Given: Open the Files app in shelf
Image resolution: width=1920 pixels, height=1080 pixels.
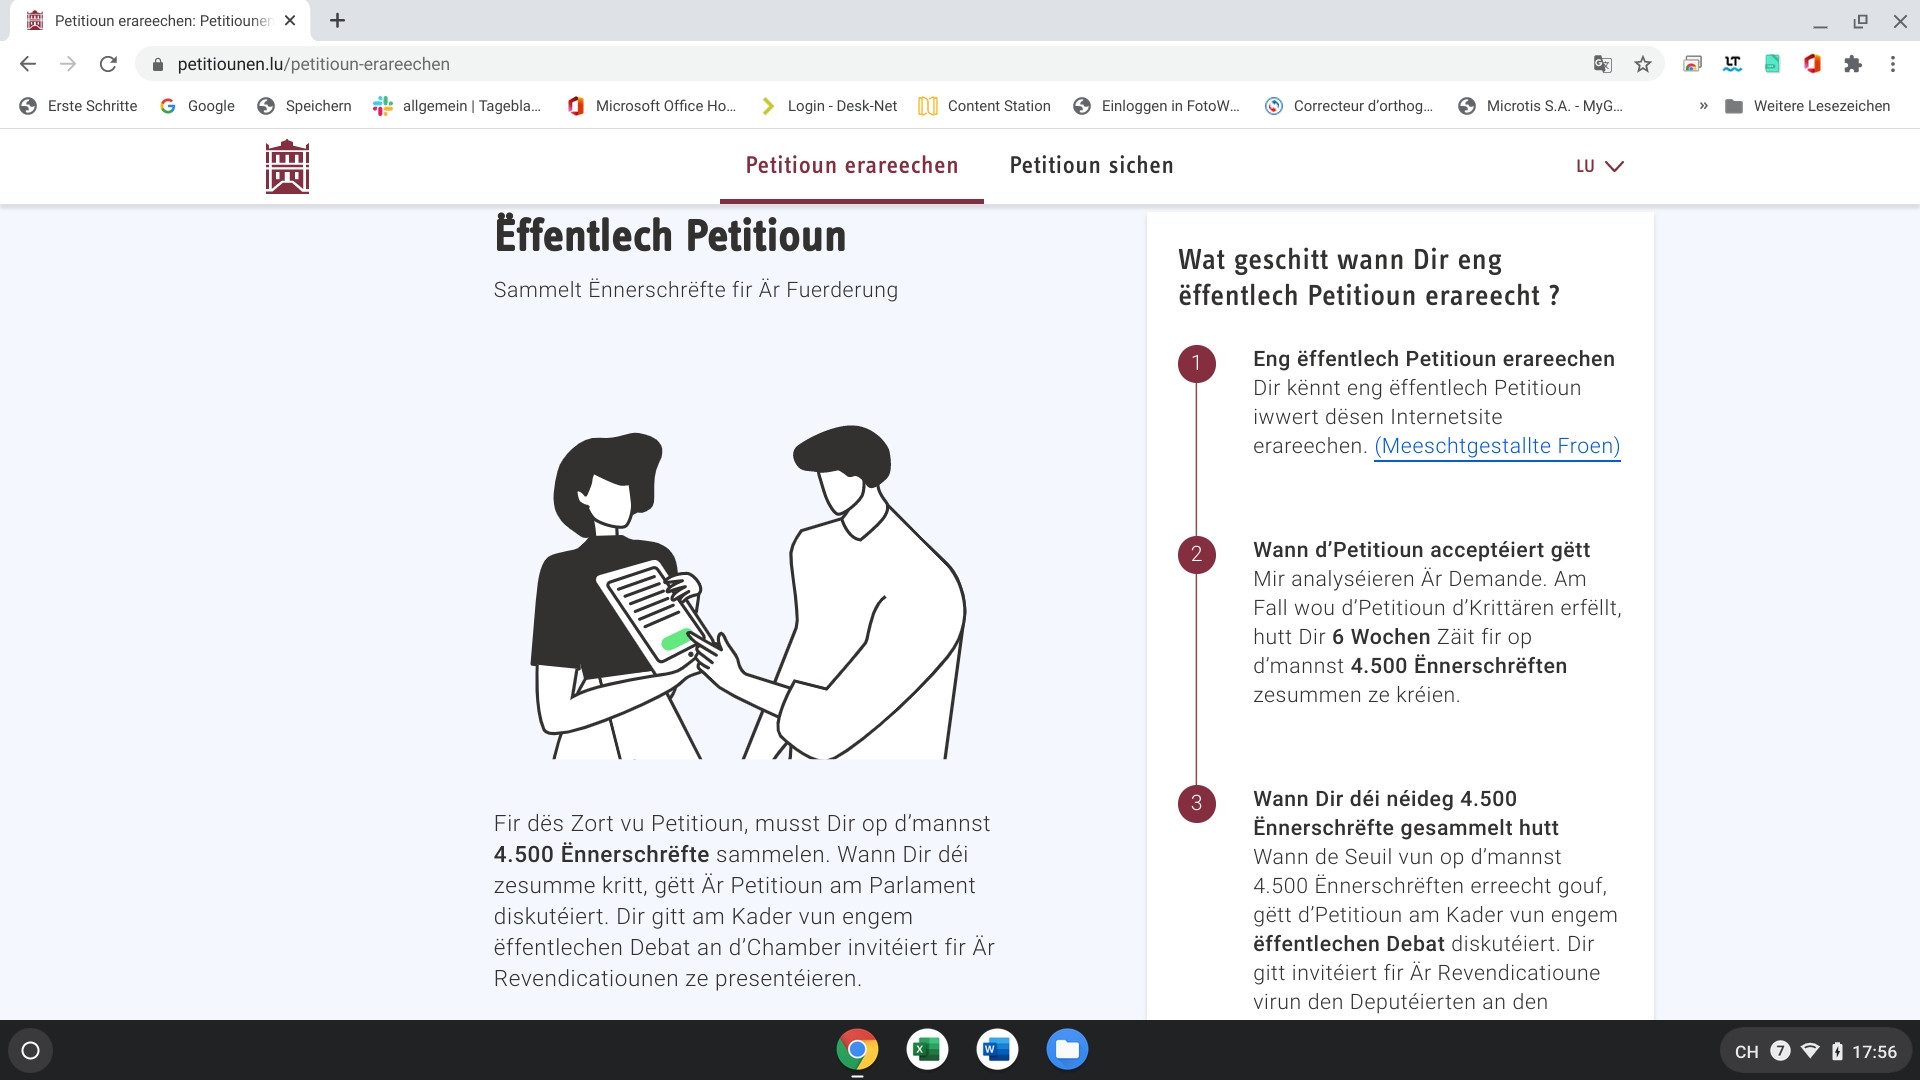Looking at the screenshot, I should point(1067,1050).
